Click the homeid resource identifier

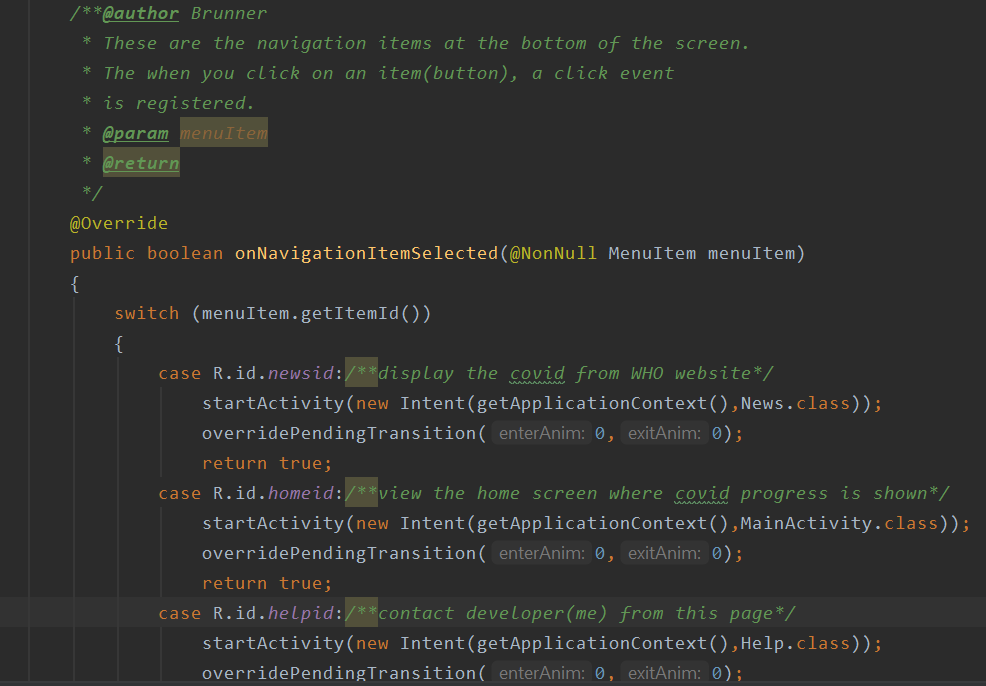(301, 494)
